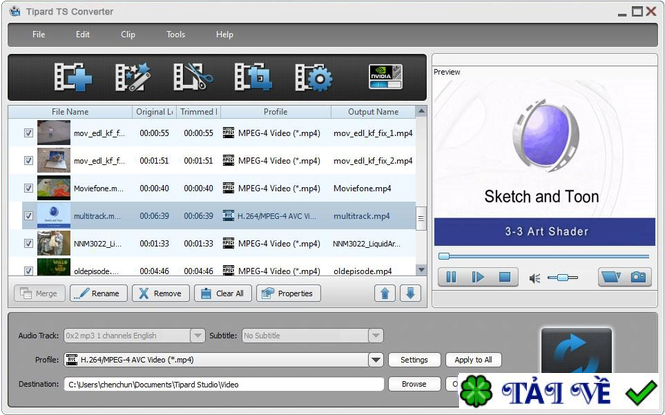The width and height of the screenshot is (665, 415).
Task: Open the Crop video toolbar icon
Action: point(253,77)
